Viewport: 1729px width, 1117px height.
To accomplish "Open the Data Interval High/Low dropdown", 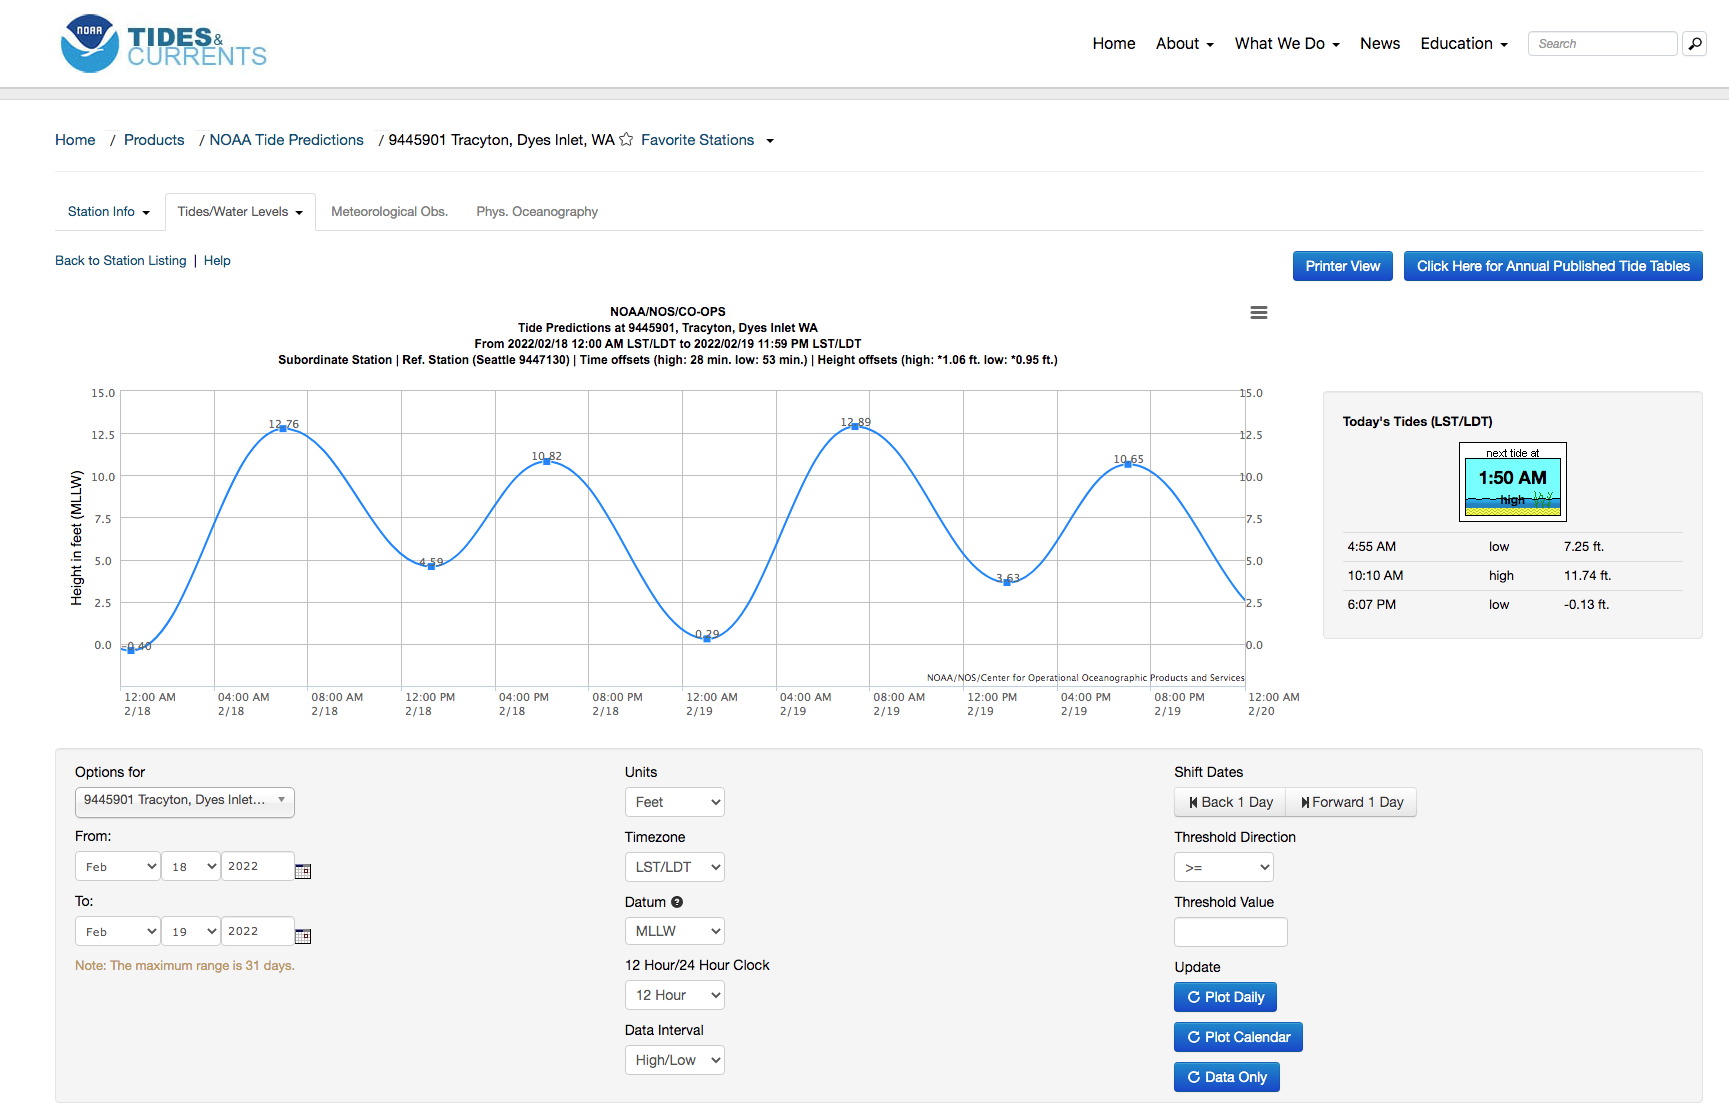I will click(x=675, y=1060).
